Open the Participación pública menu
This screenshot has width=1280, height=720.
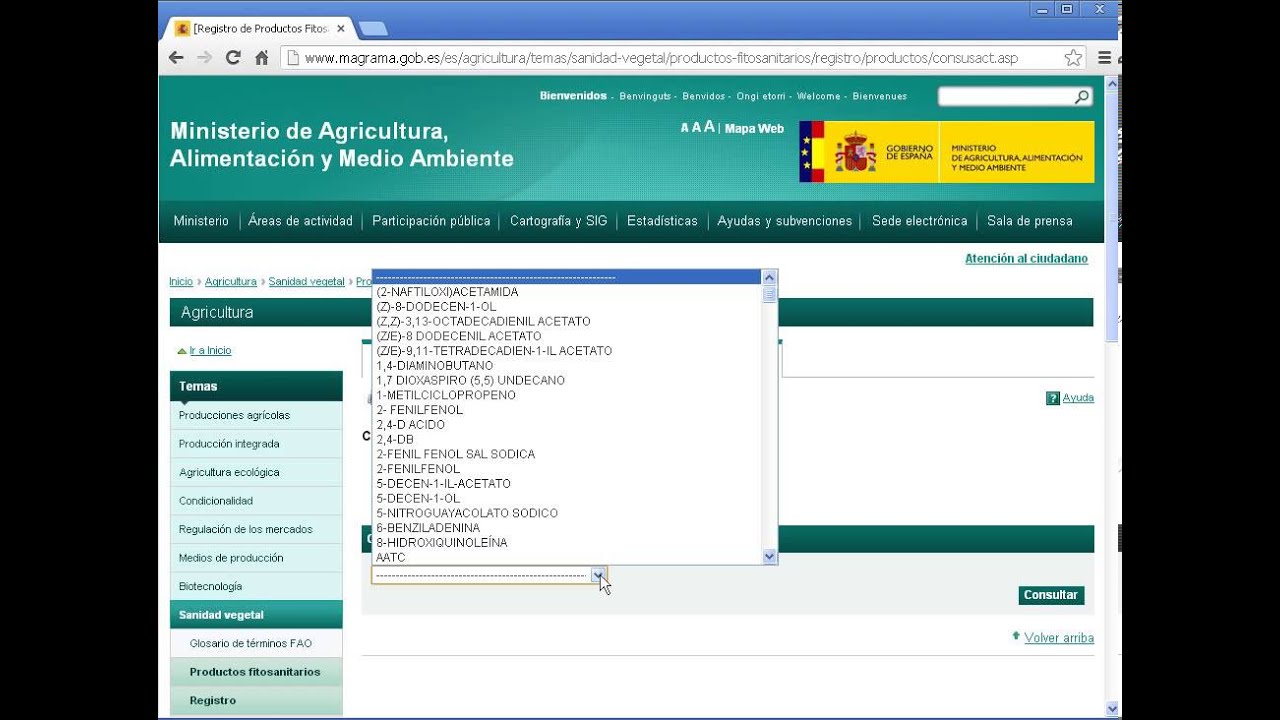pos(431,221)
